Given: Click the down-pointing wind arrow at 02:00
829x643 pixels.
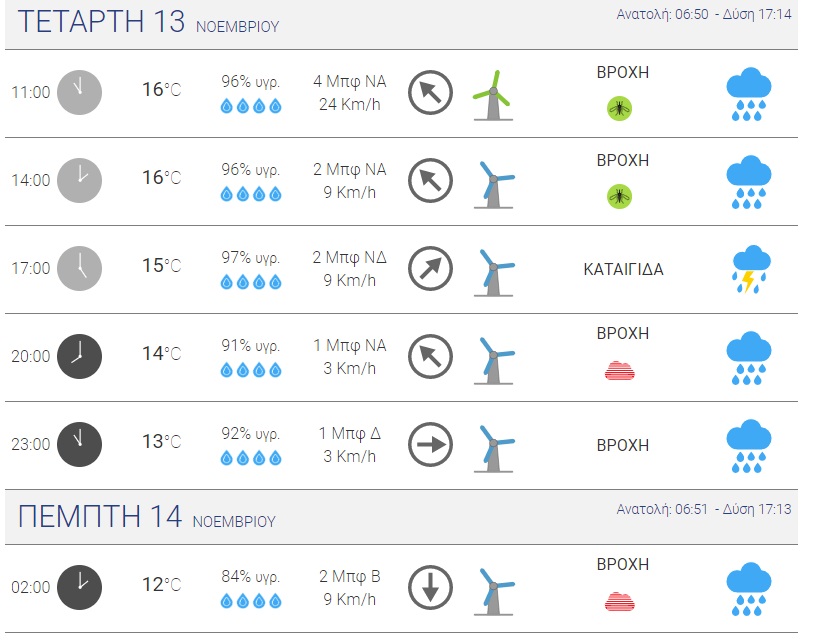Looking at the screenshot, I should [431, 587].
